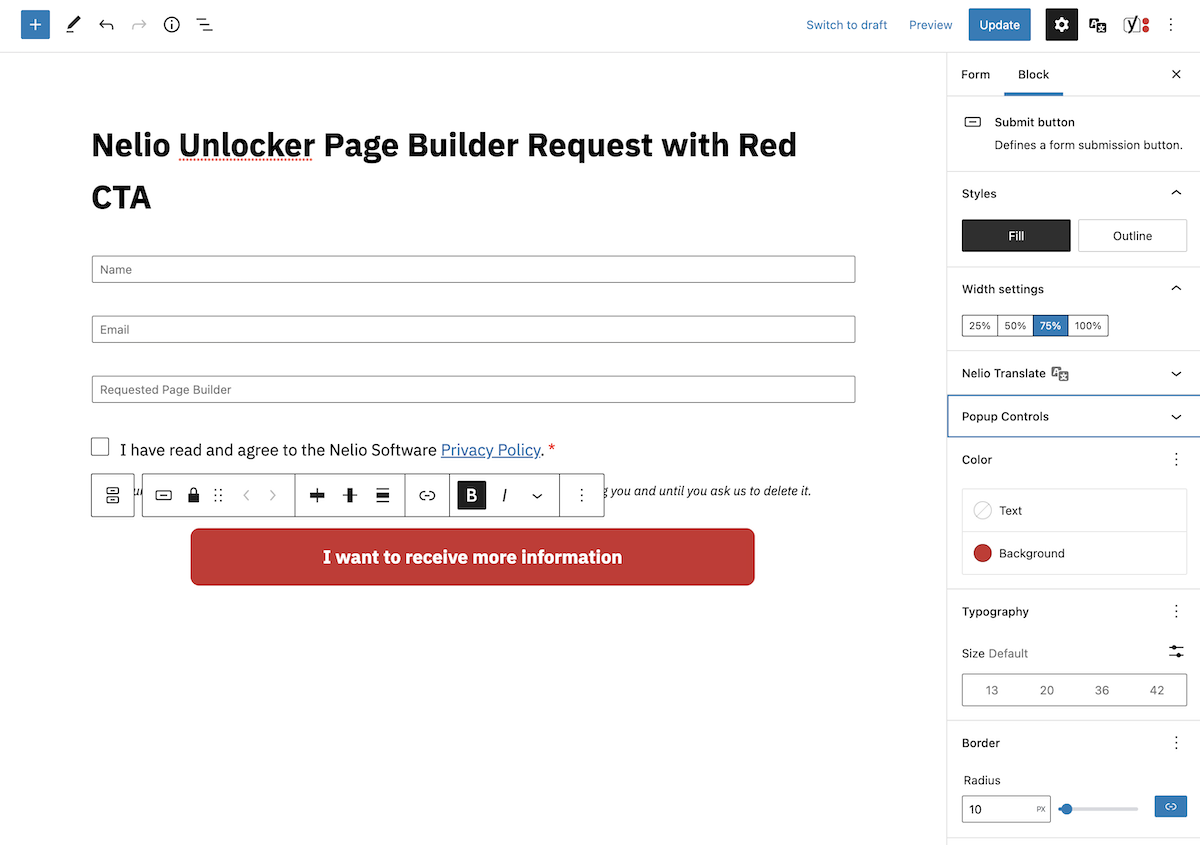Viewport: 1200px width, 845px height.
Task: Click the Requested Page Builder field
Action: [473, 389]
